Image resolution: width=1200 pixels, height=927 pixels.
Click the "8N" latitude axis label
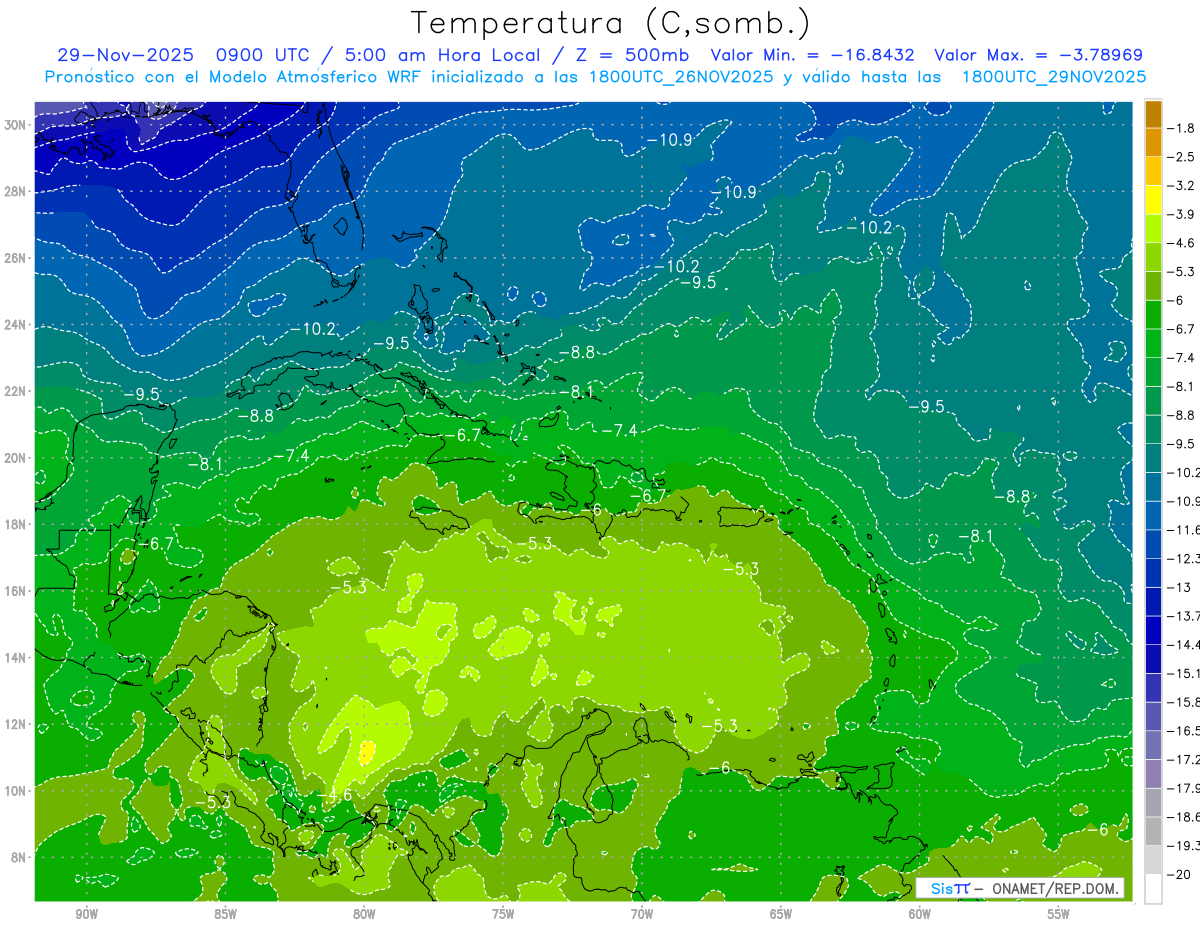[20, 857]
